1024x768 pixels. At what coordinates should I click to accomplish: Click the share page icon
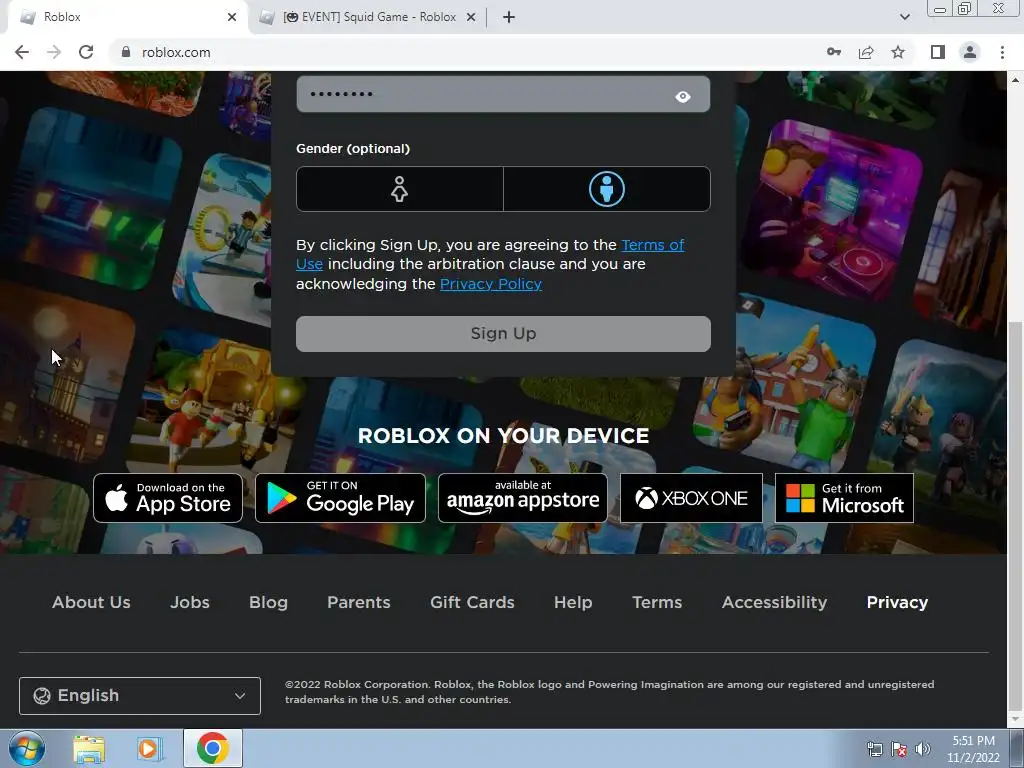(866, 52)
